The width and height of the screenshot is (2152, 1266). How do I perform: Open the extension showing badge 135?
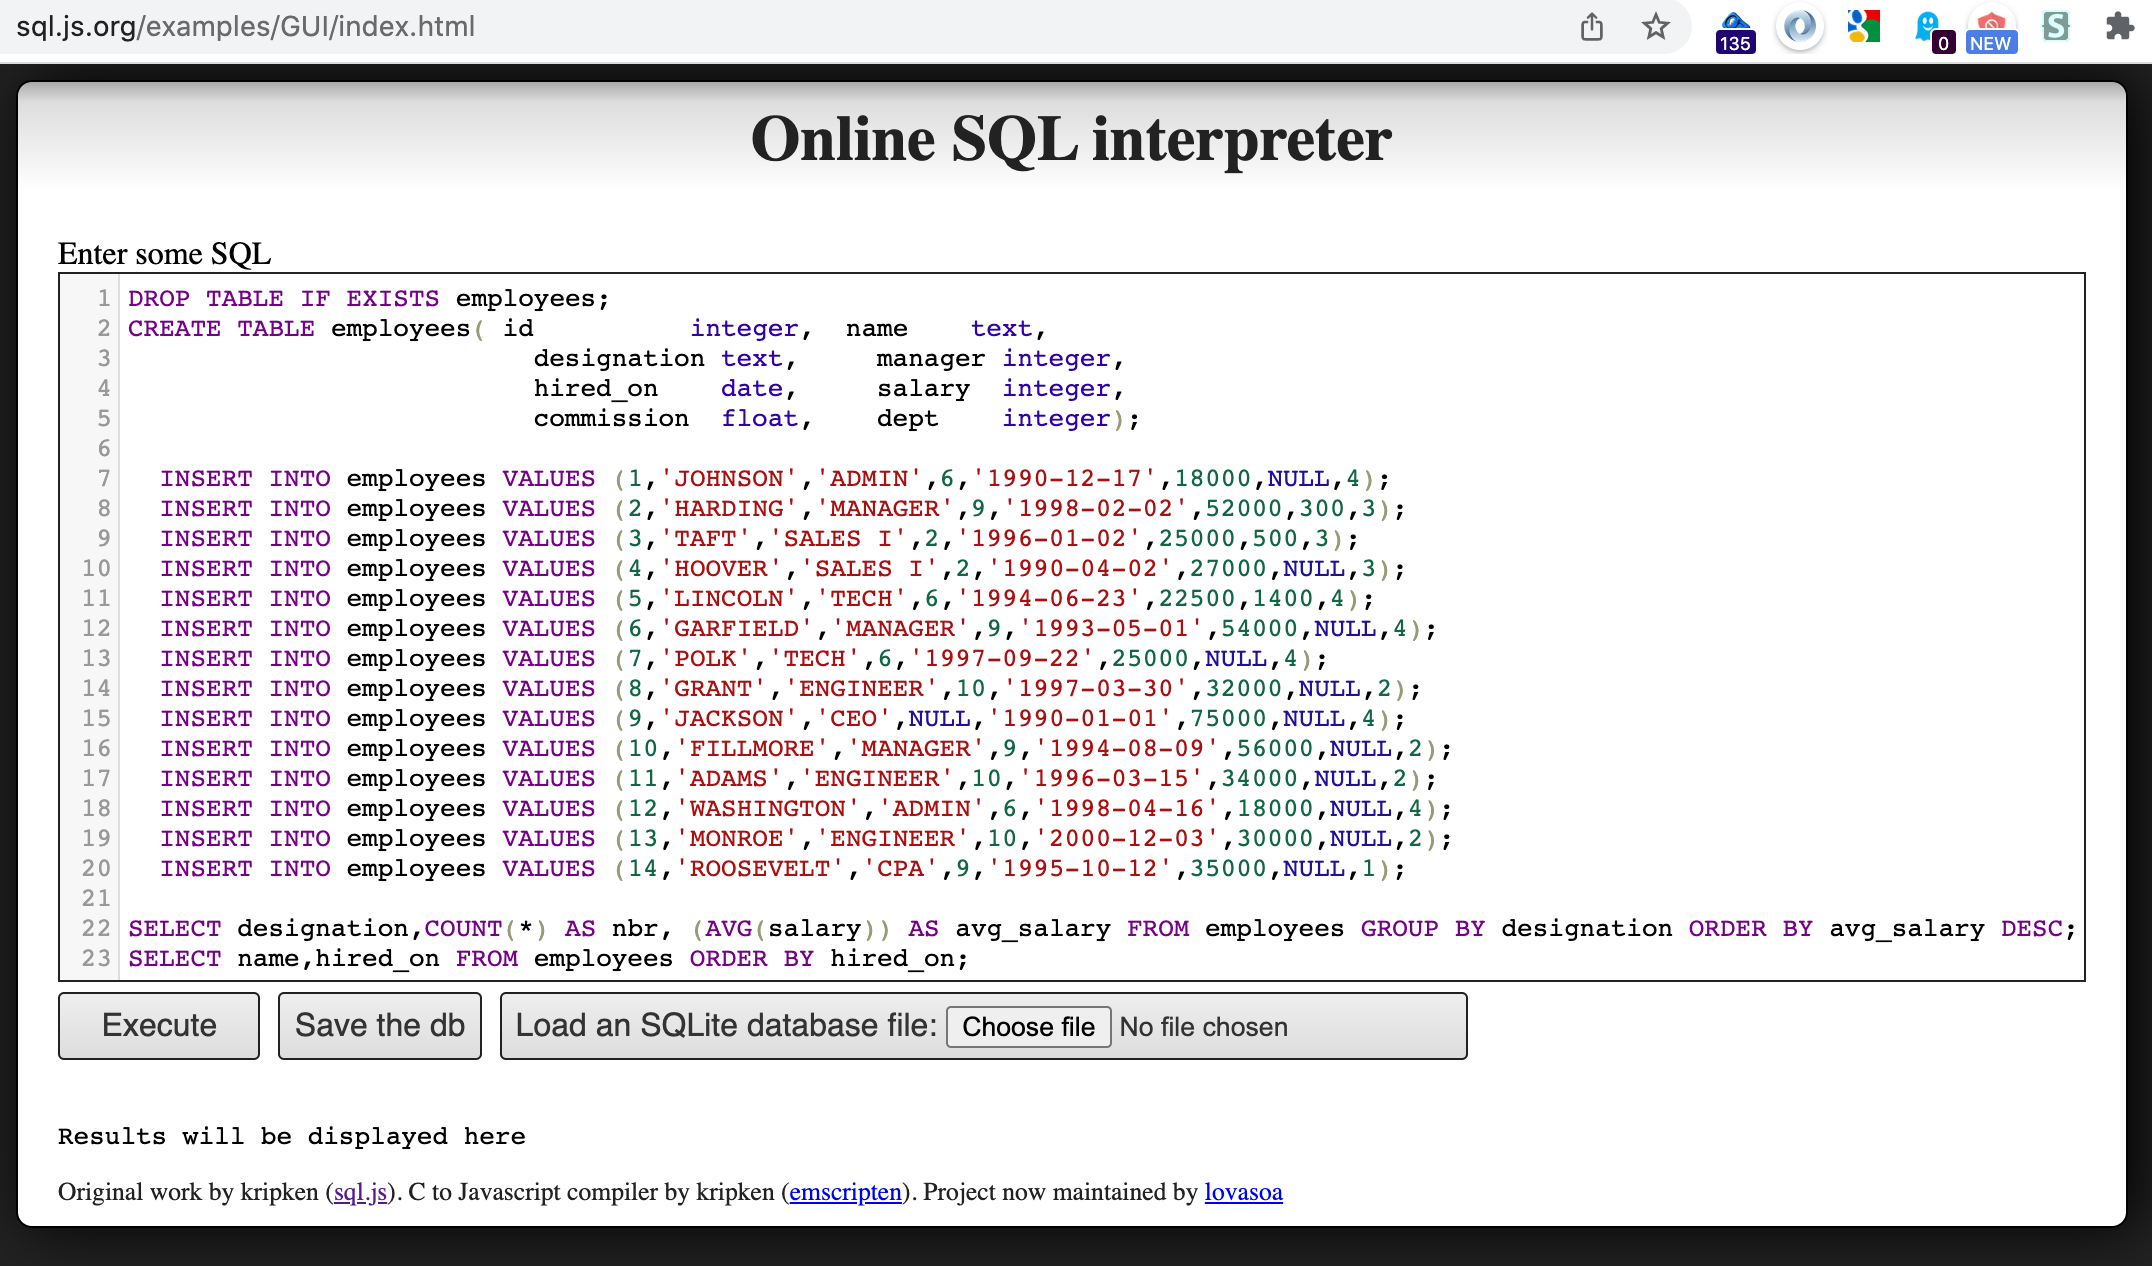[x=1735, y=30]
